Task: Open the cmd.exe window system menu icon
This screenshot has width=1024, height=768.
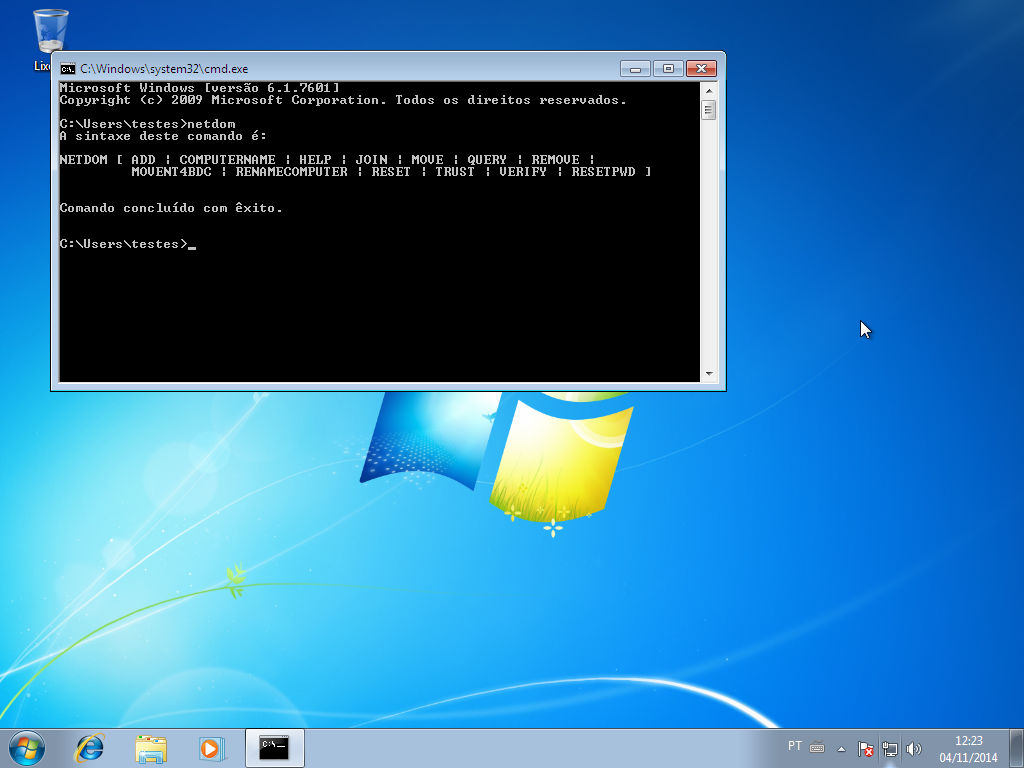Action: (66, 69)
